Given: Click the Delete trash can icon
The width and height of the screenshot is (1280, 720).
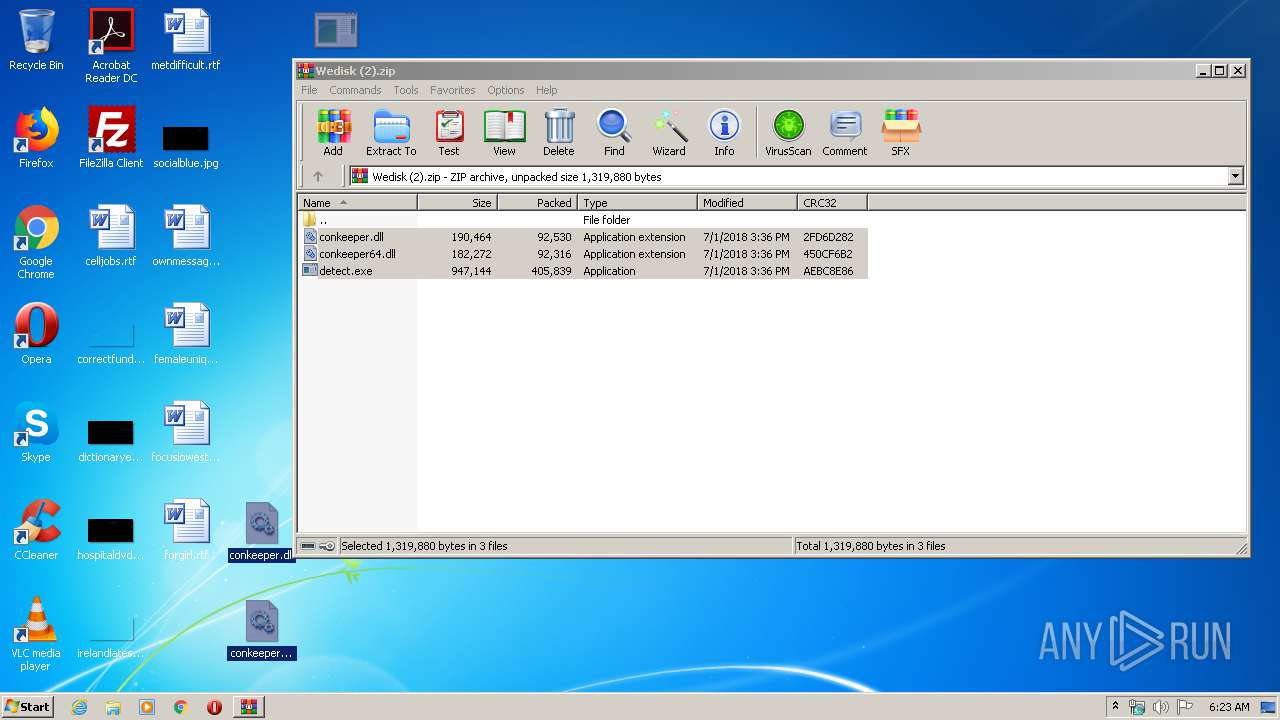Looking at the screenshot, I should tap(559, 133).
